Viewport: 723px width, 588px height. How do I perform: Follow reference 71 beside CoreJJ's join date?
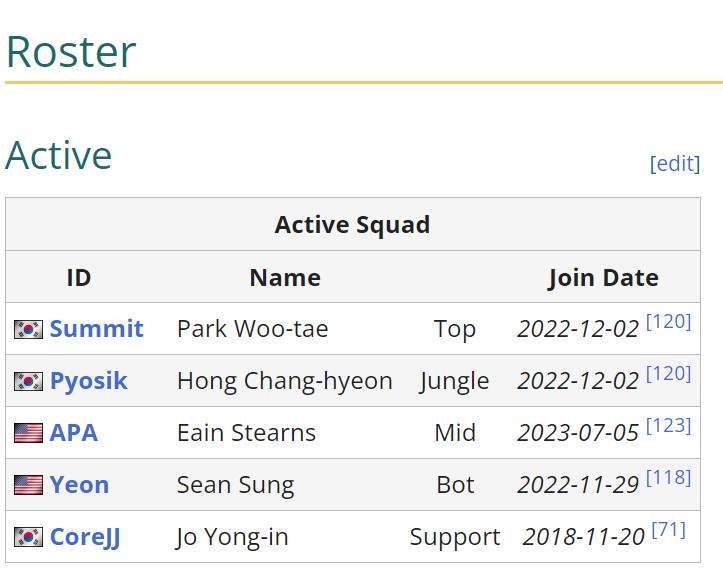668,529
